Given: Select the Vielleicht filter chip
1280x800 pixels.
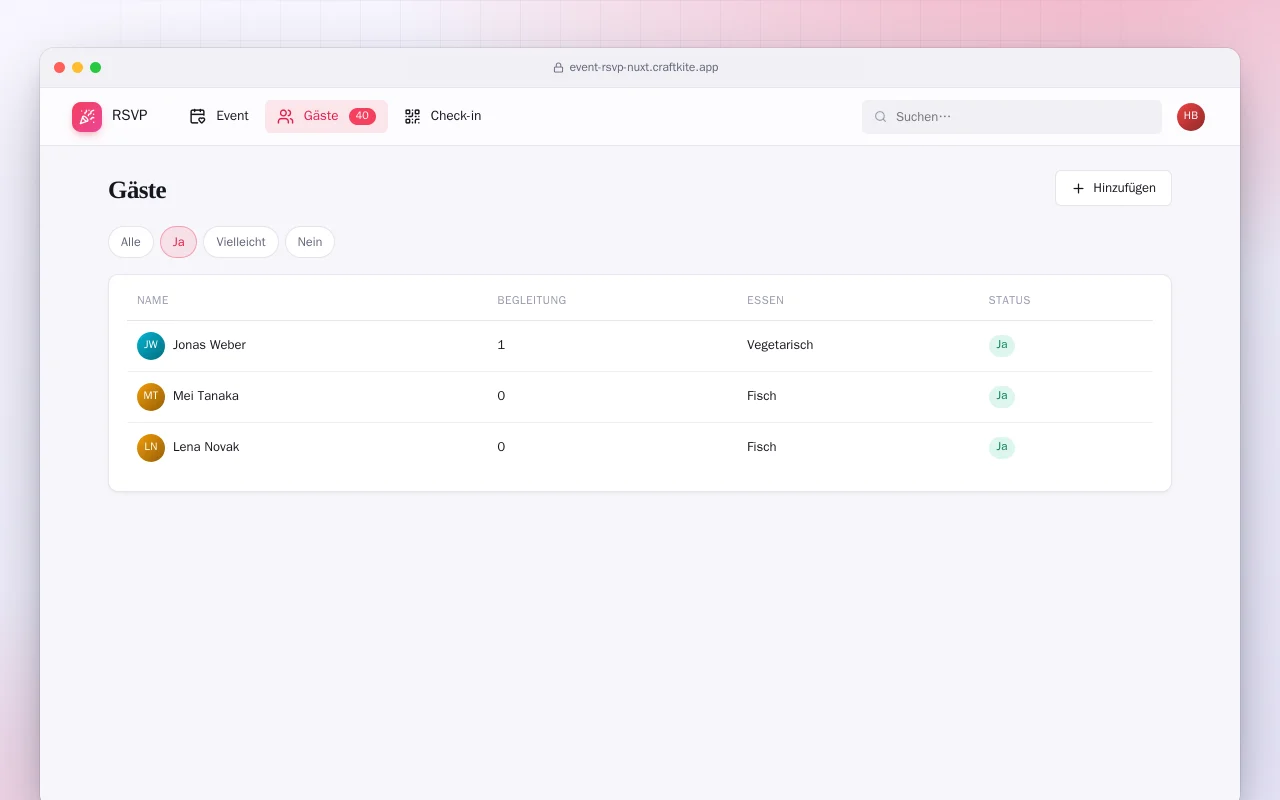Looking at the screenshot, I should [241, 242].
